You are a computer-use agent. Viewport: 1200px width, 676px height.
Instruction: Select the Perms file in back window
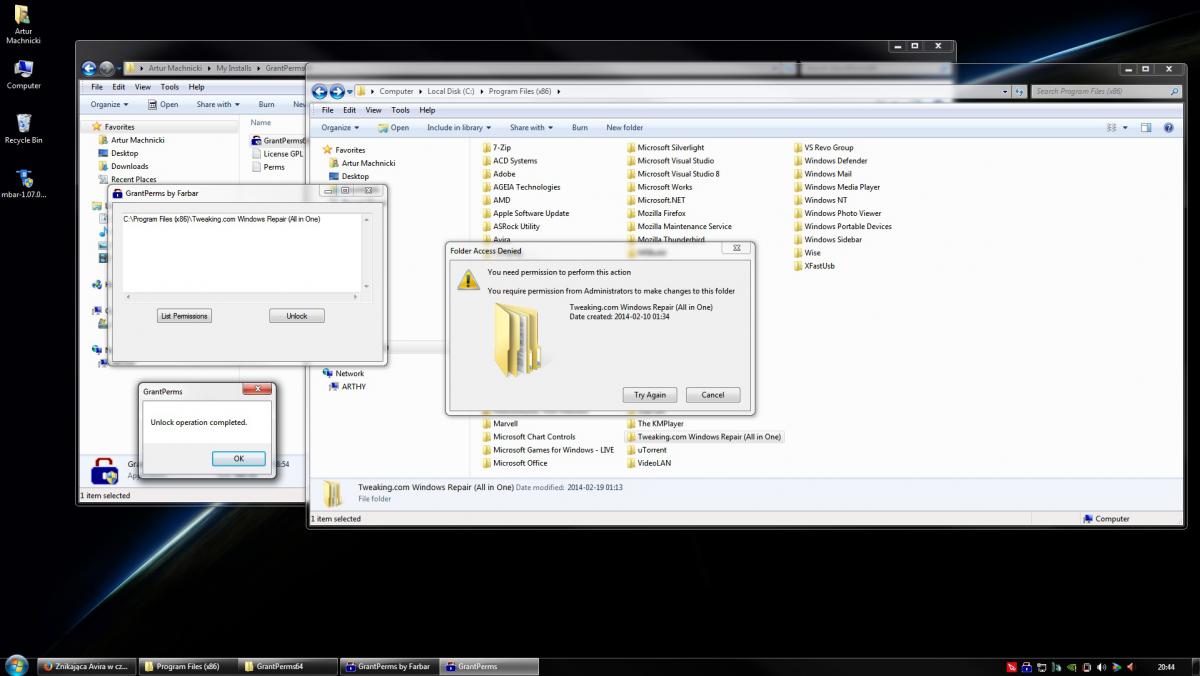point(268,167)
